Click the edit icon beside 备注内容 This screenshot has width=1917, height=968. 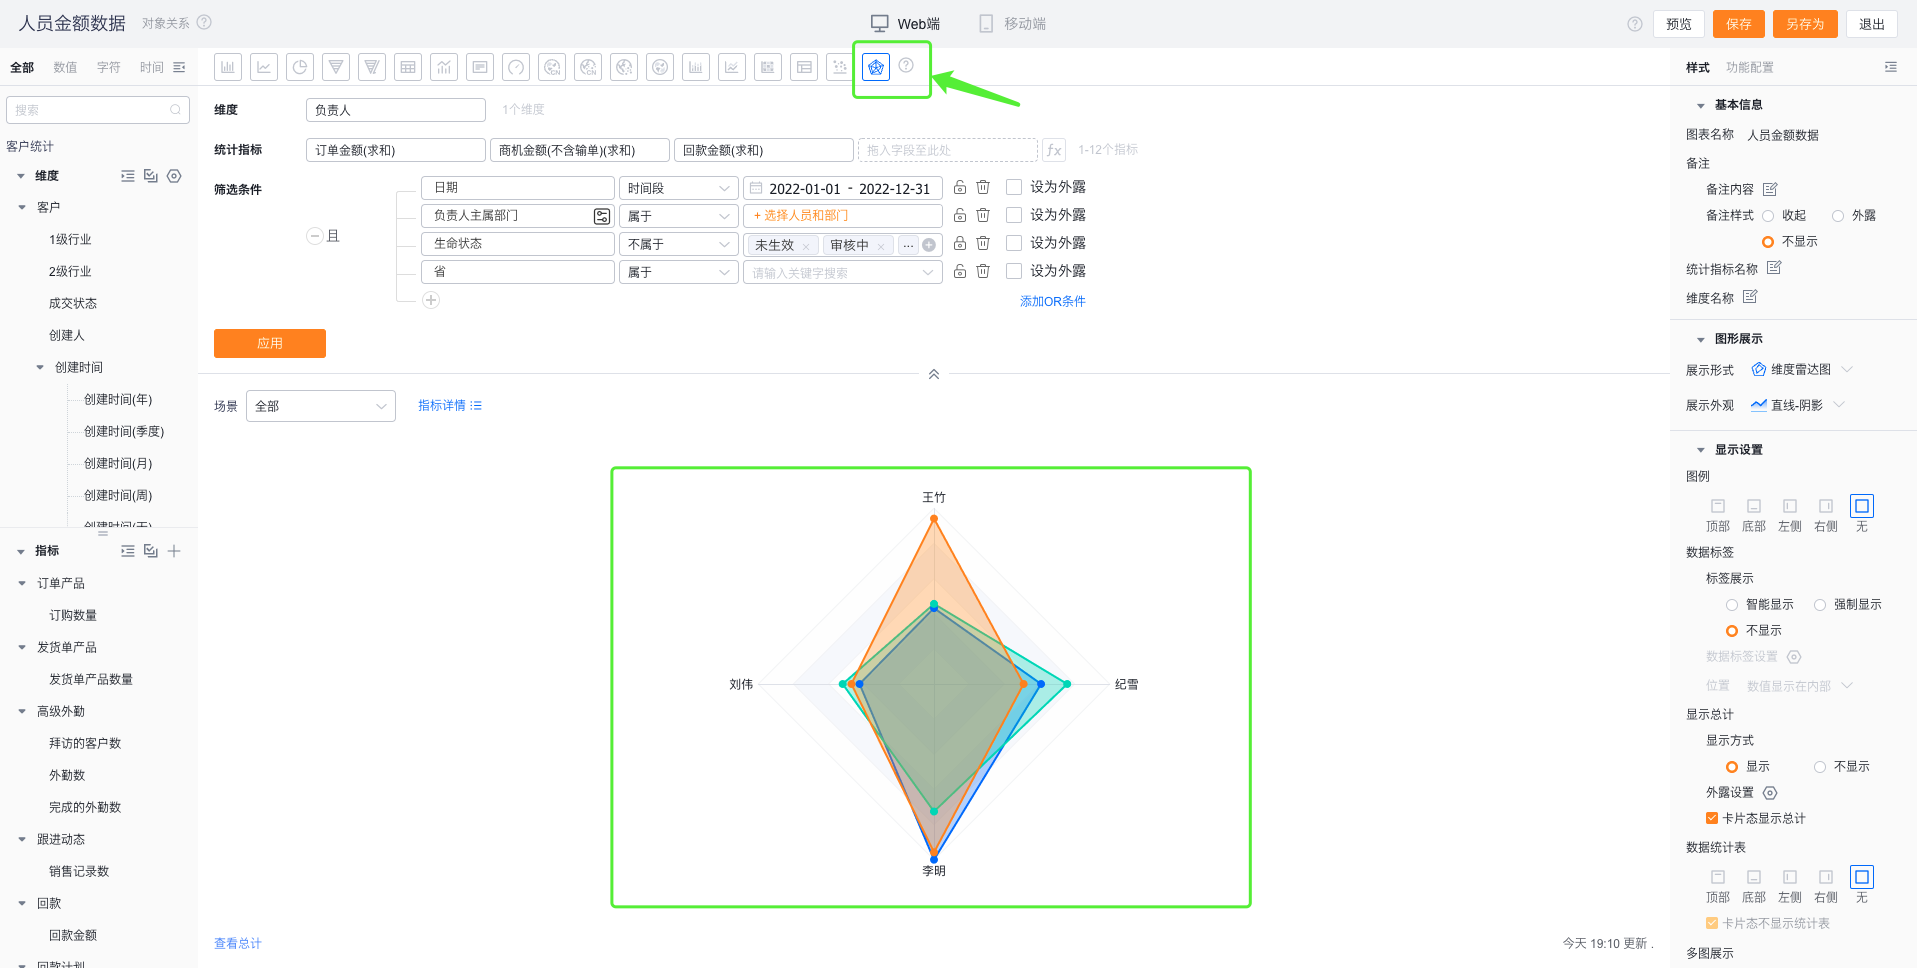point(1770,189)
